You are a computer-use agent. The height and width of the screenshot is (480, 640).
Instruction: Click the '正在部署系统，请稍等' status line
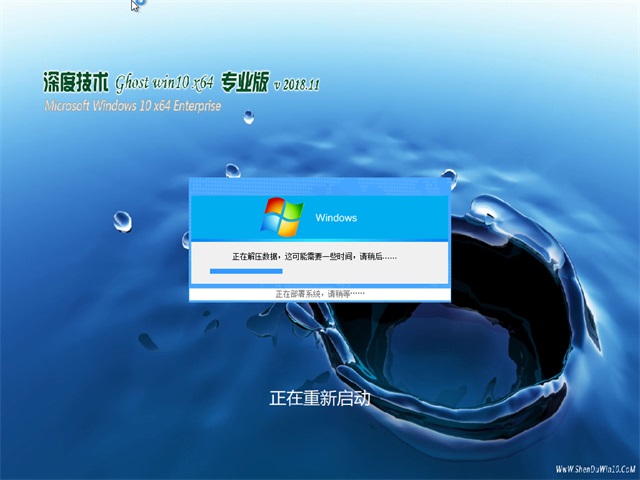(320, 293)
